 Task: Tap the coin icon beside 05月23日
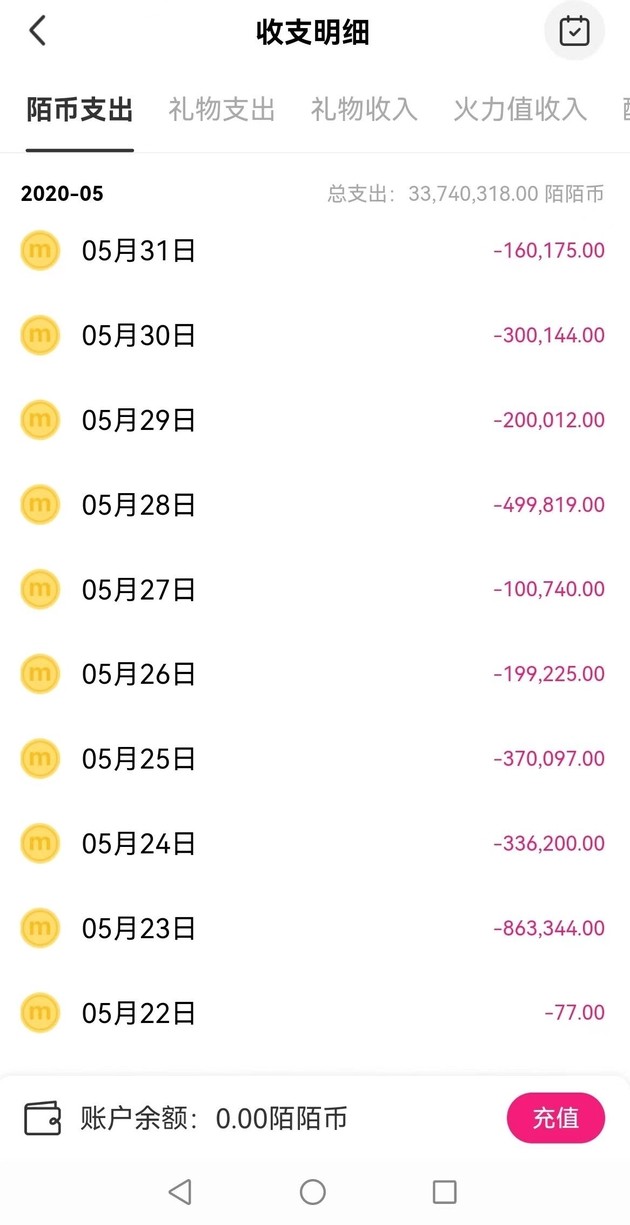pyautogui.click(x=39, y=927)
